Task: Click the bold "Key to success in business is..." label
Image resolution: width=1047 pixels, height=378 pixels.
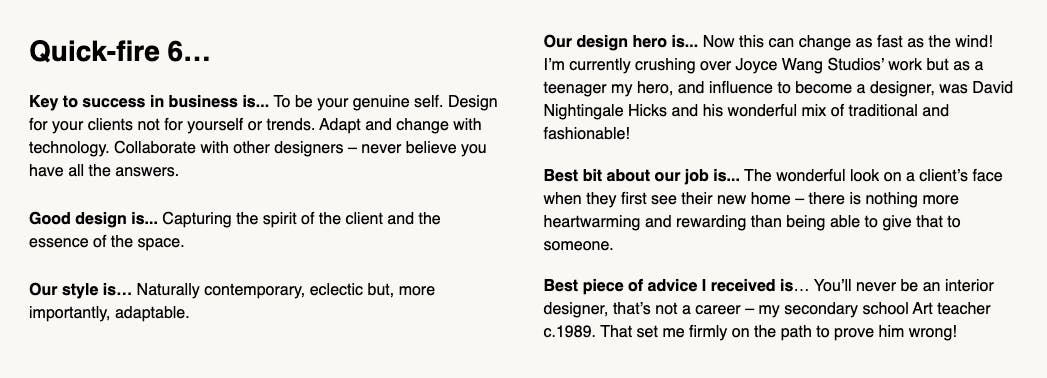Action: [x=149, y=103]
